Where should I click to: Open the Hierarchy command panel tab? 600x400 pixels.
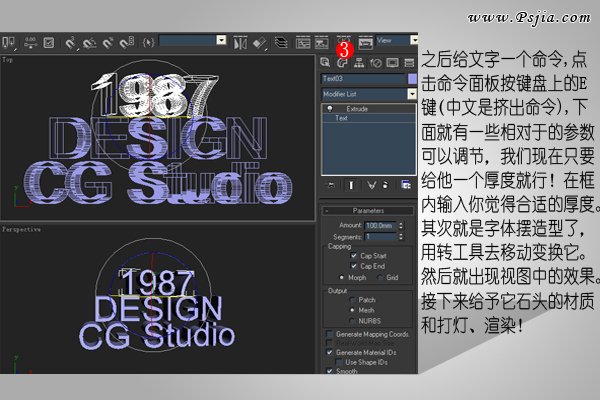[358, 62]
